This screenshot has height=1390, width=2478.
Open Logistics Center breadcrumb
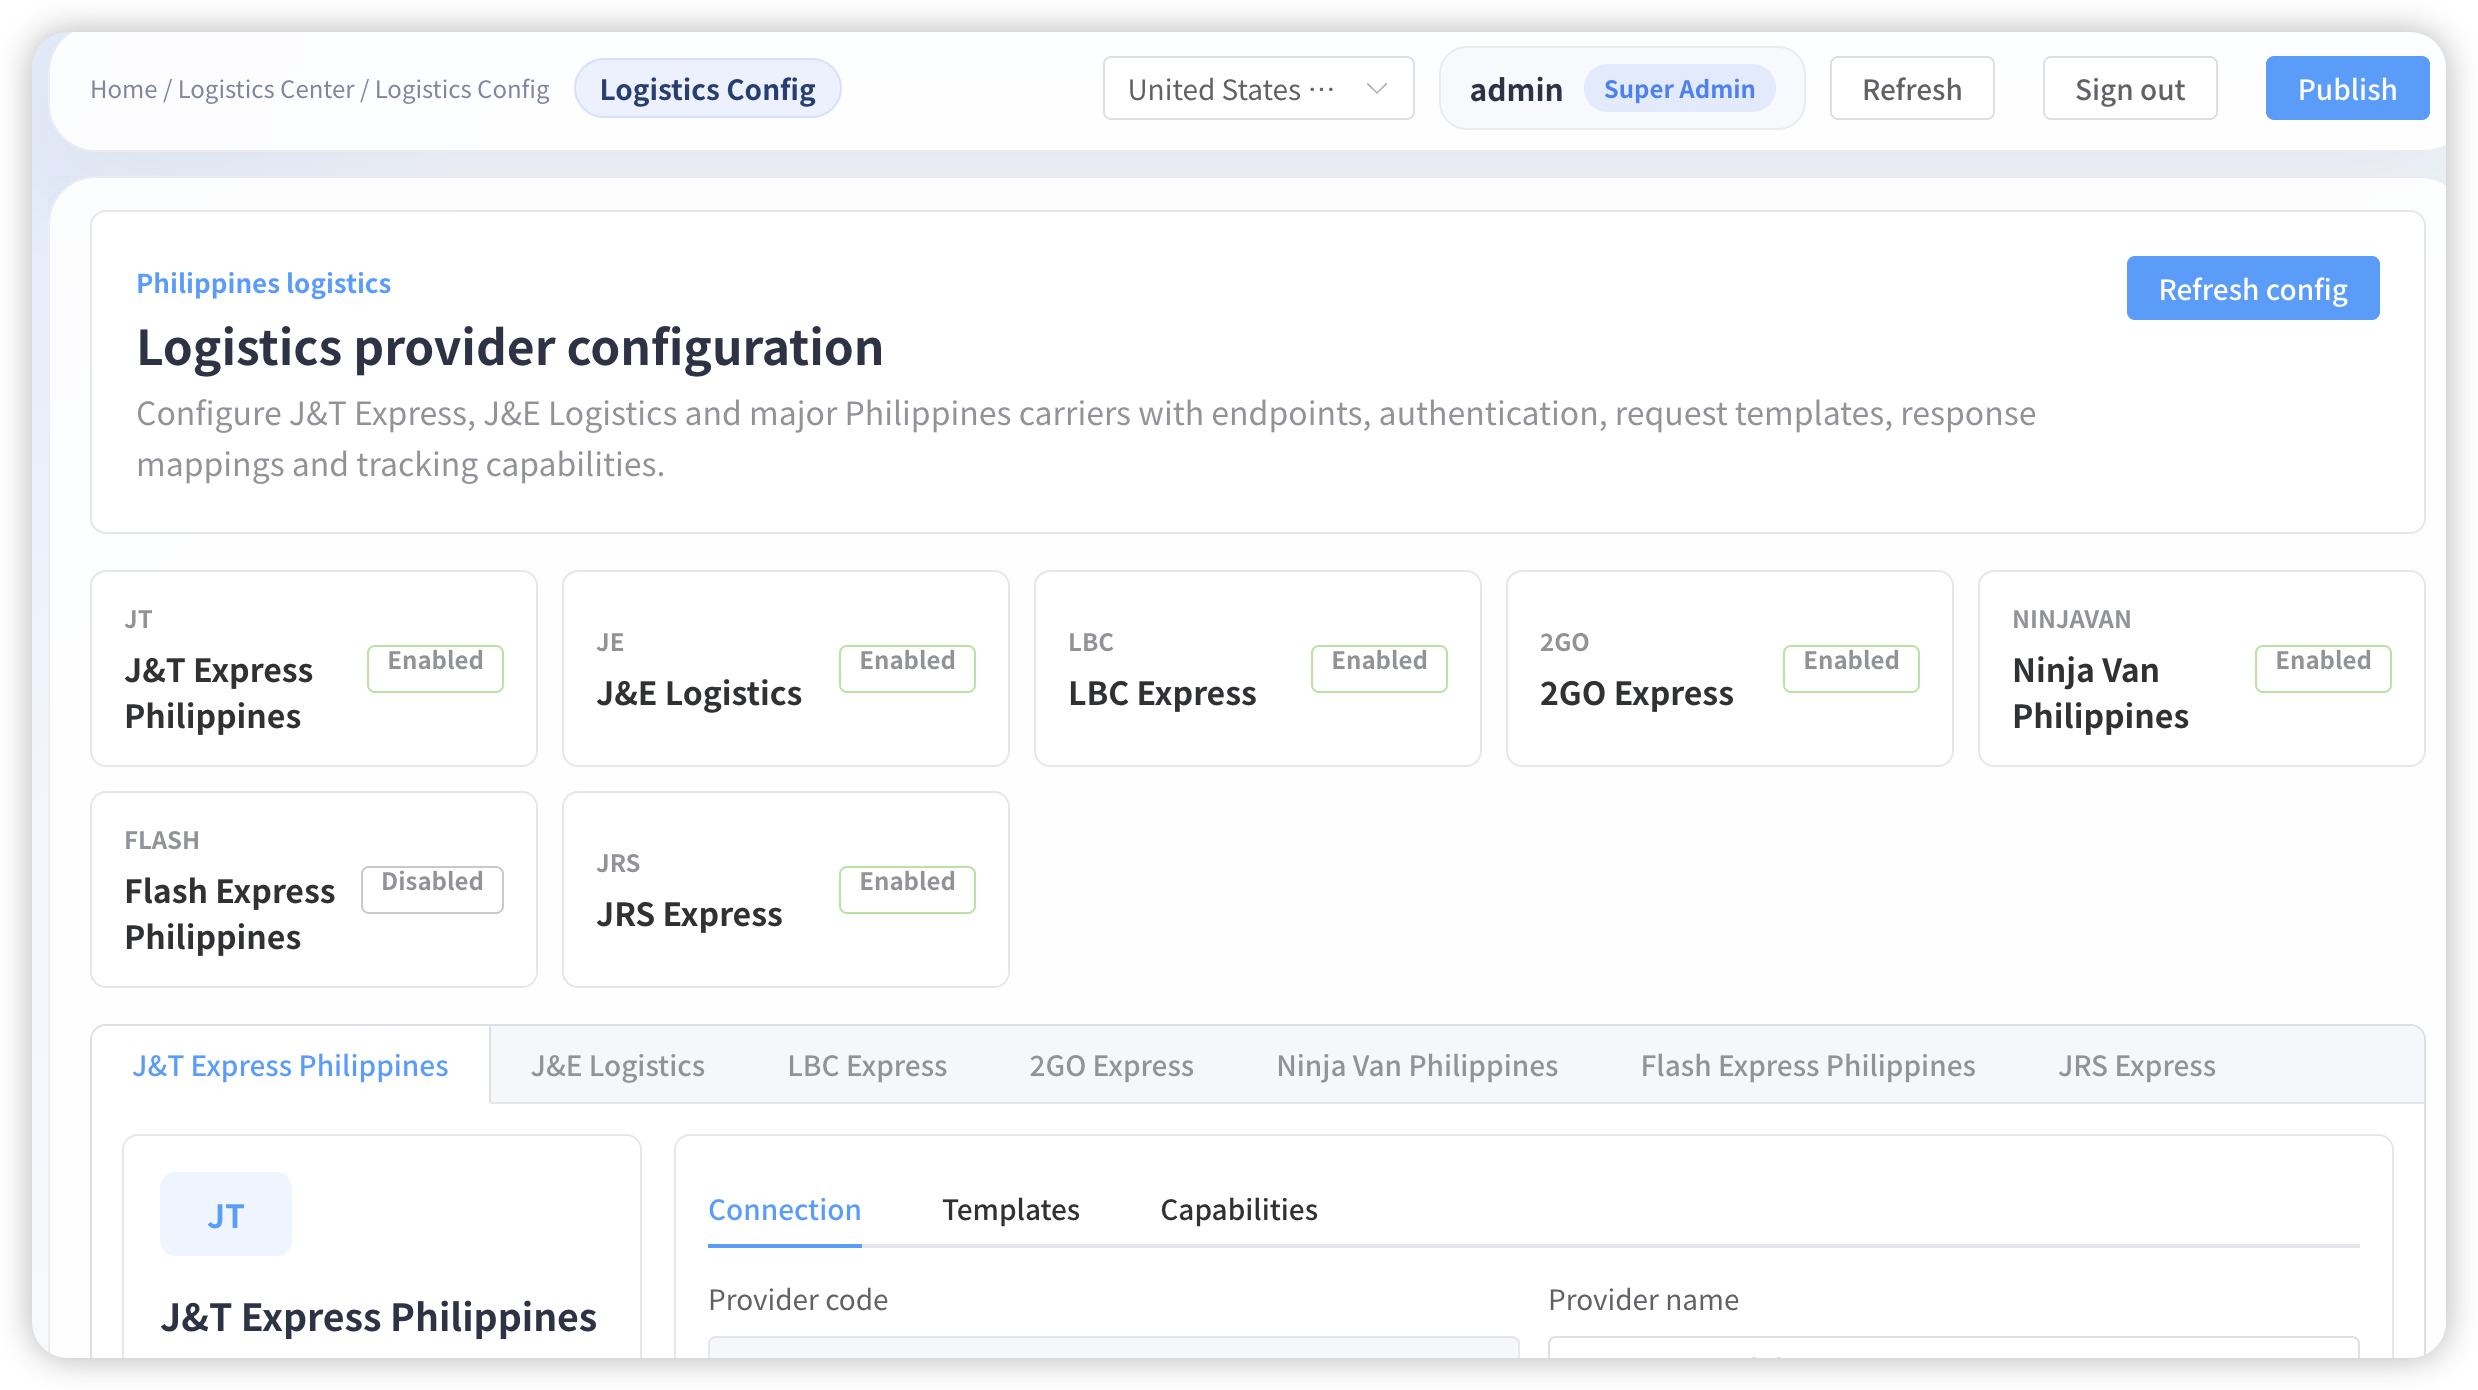tap(266, 89)
